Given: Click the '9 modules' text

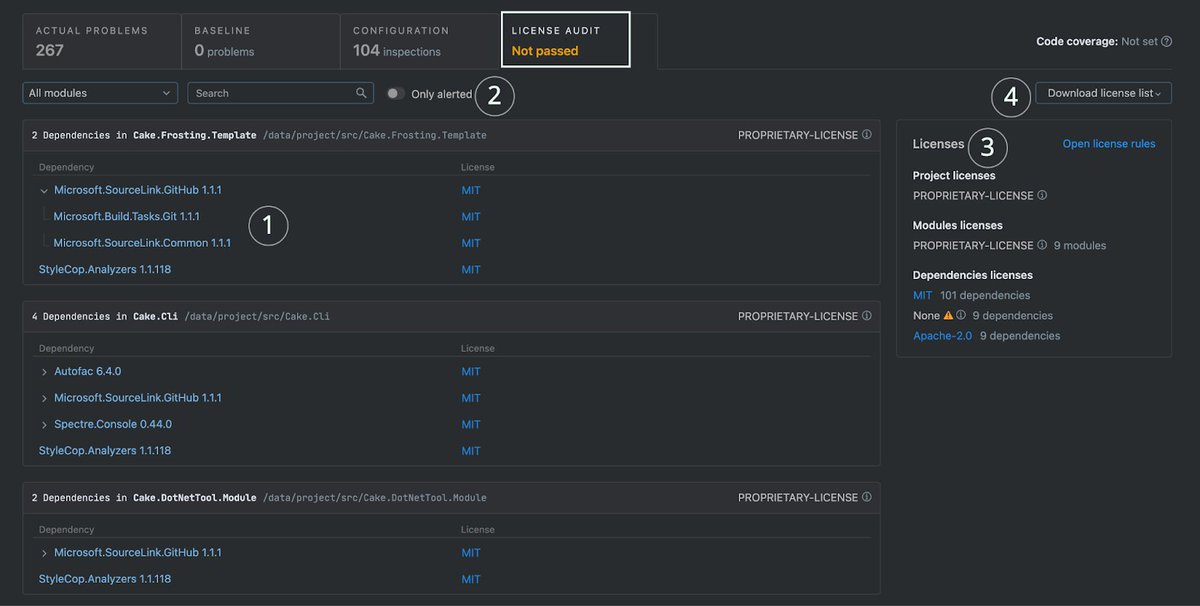Looking at the screenshot, I should (x=1080, y=245).
